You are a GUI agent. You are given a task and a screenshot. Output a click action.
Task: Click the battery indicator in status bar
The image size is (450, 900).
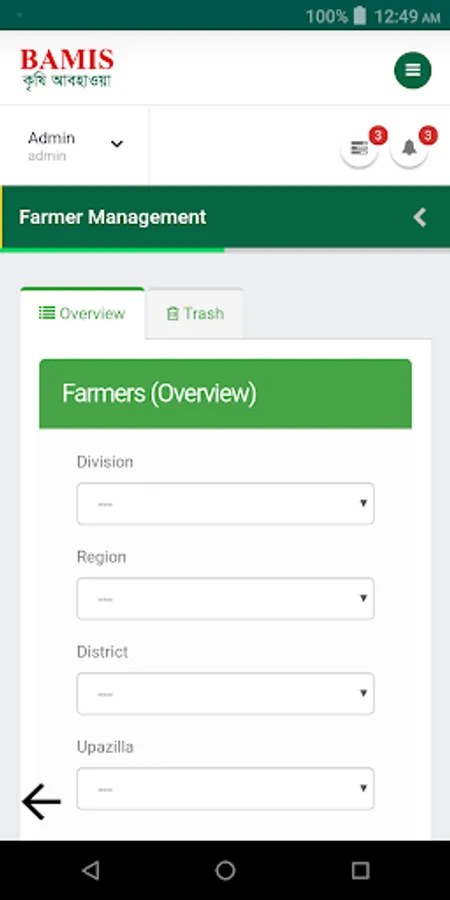(360, 15)
